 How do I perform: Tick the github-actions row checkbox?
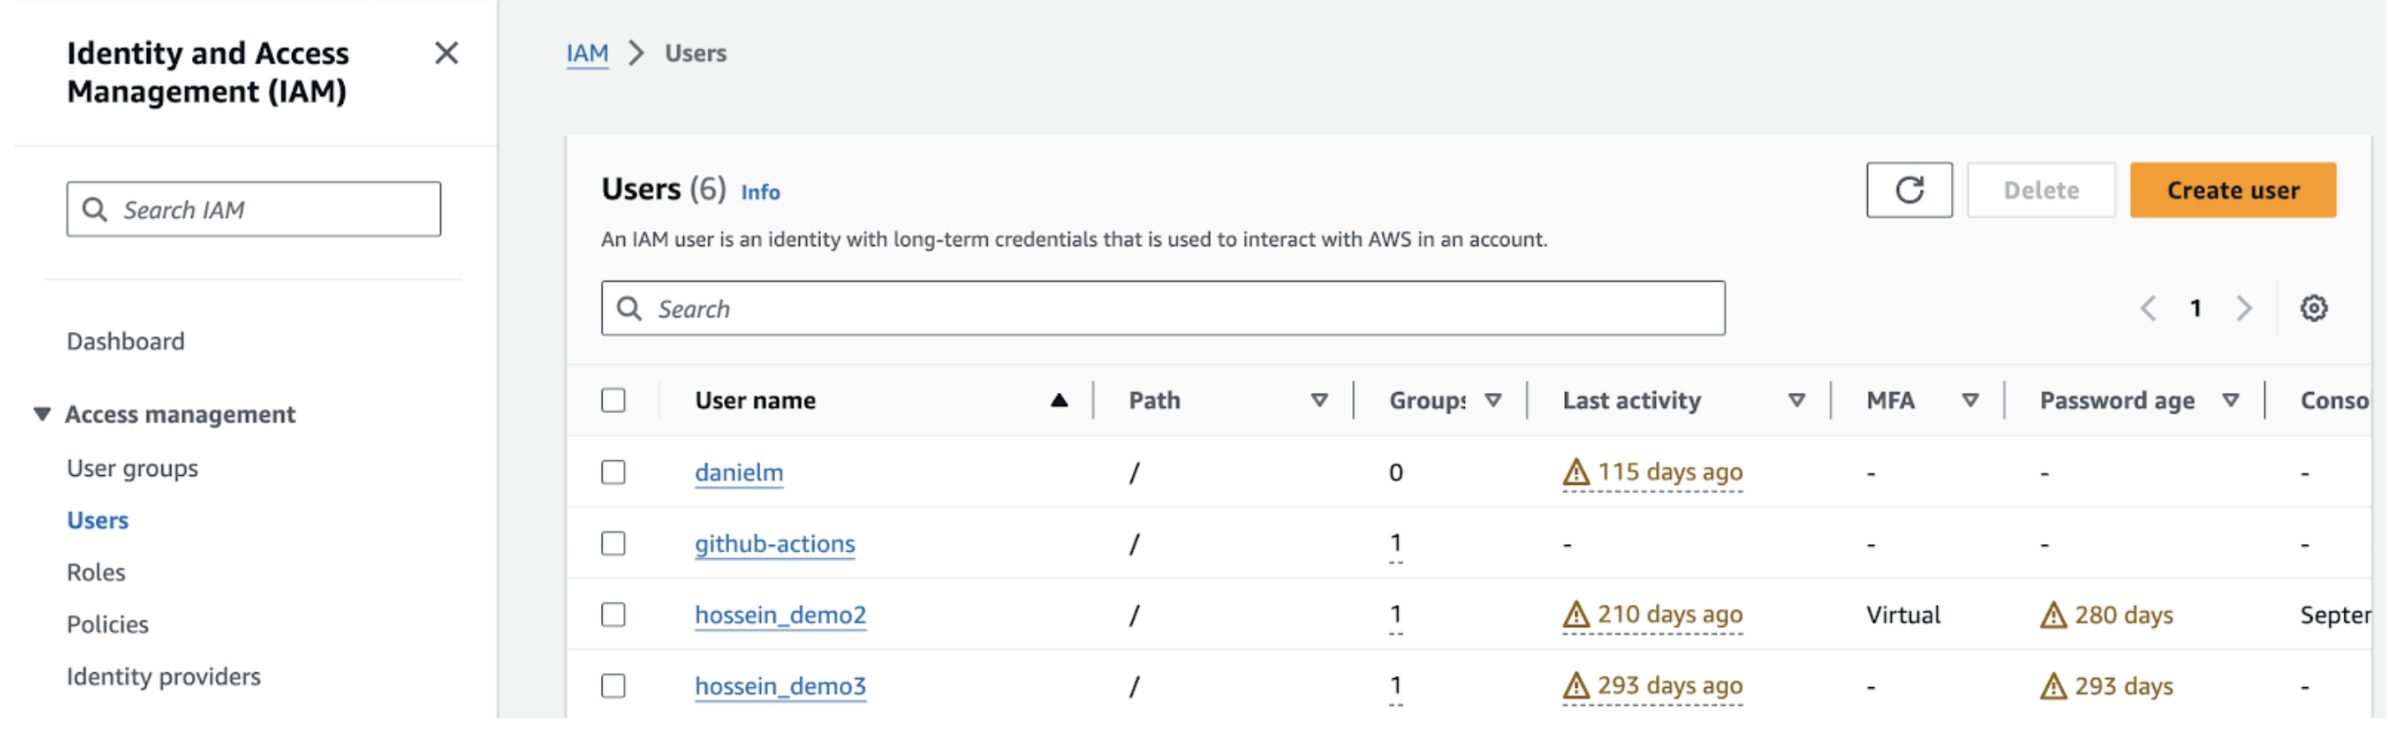pyautogui.click(x=613, y=543)
